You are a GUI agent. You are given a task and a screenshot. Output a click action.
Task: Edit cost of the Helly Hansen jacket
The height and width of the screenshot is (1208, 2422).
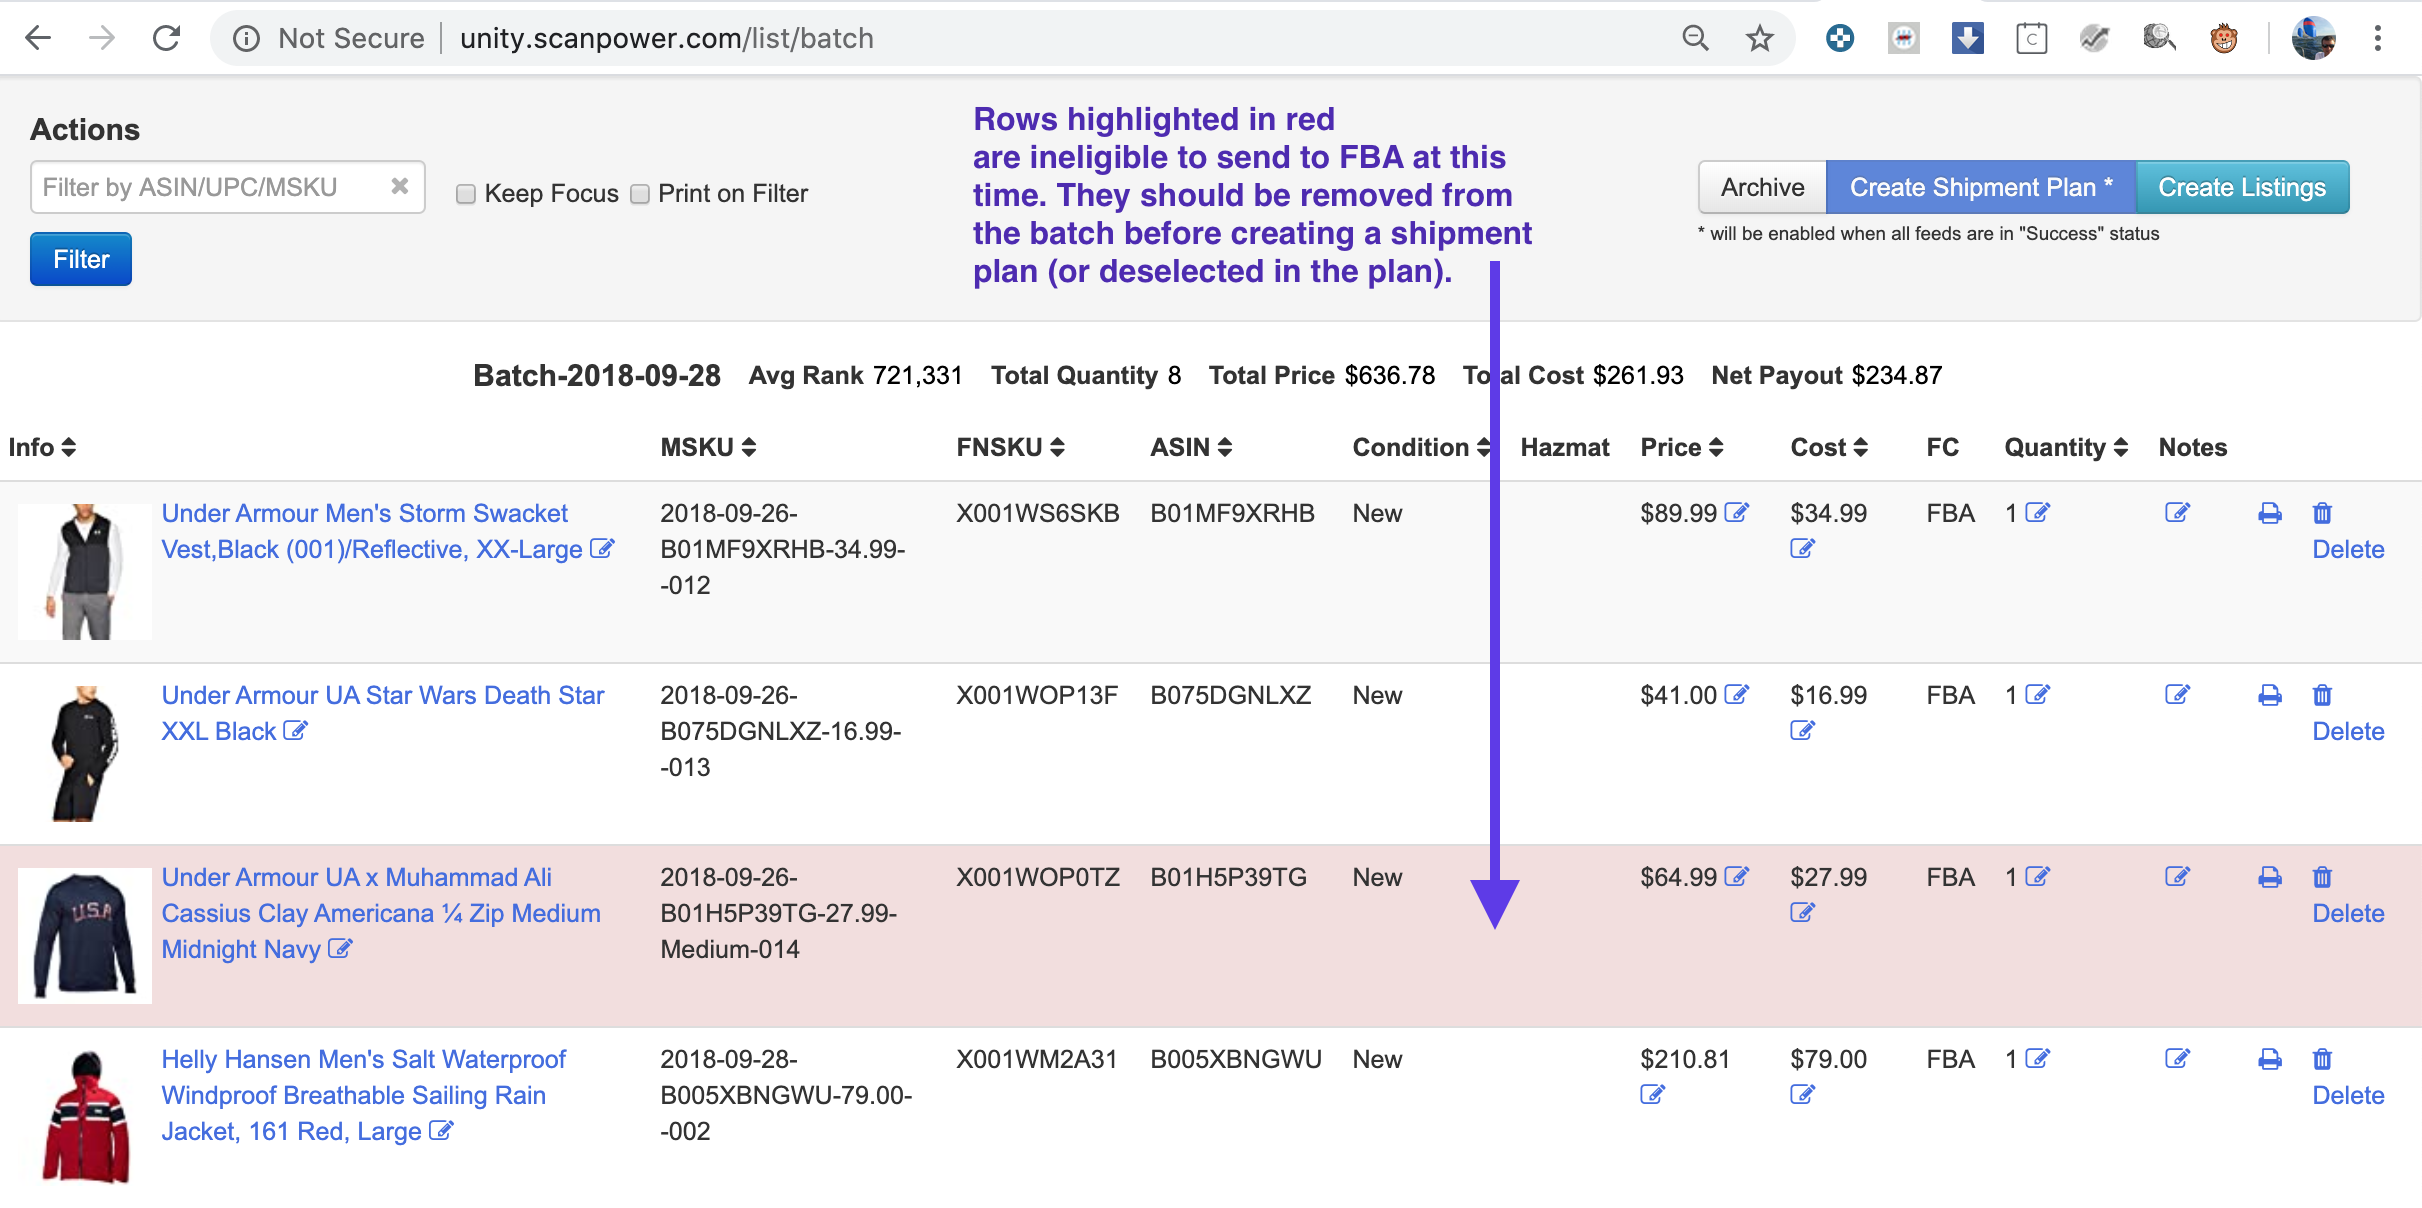point(1802,1095)
